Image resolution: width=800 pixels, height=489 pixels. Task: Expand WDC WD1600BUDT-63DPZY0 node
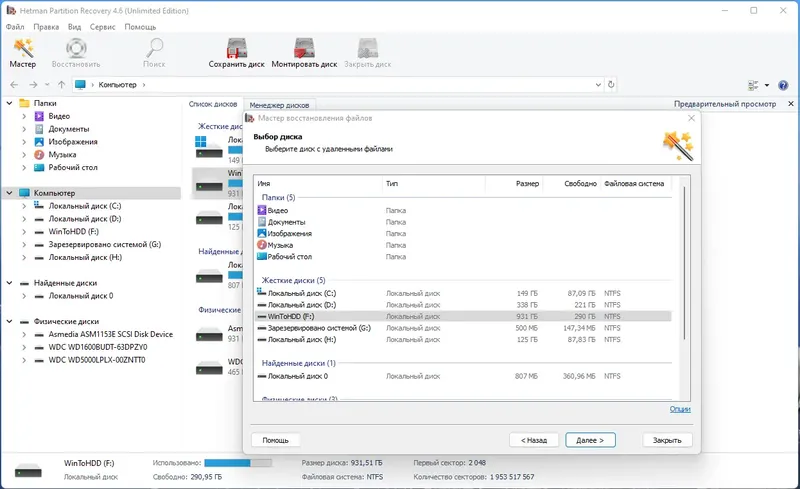[x=24, y=347]
